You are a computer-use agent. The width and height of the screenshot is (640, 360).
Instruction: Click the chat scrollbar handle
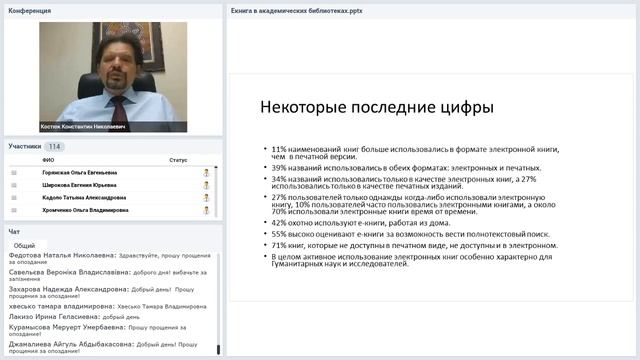(x=218, y=349)
